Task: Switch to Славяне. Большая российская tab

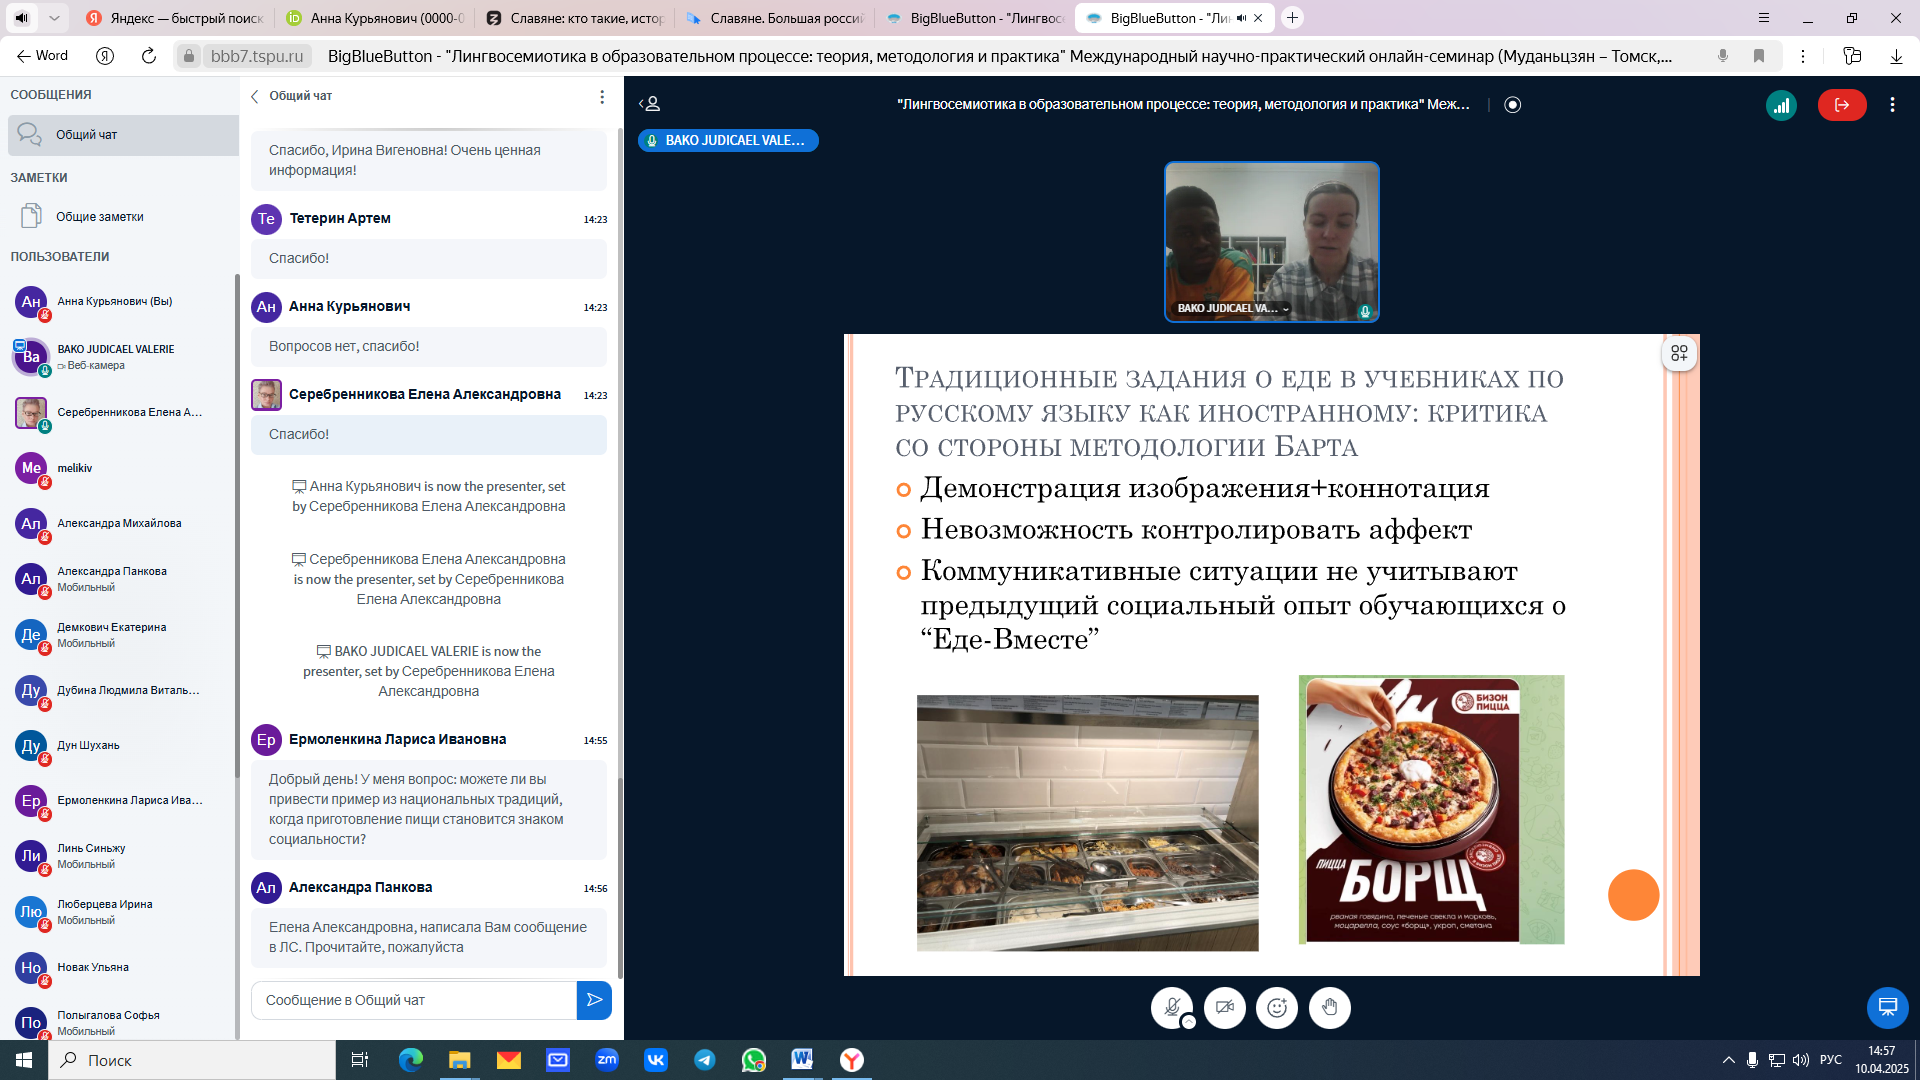Action: (774, 18)
